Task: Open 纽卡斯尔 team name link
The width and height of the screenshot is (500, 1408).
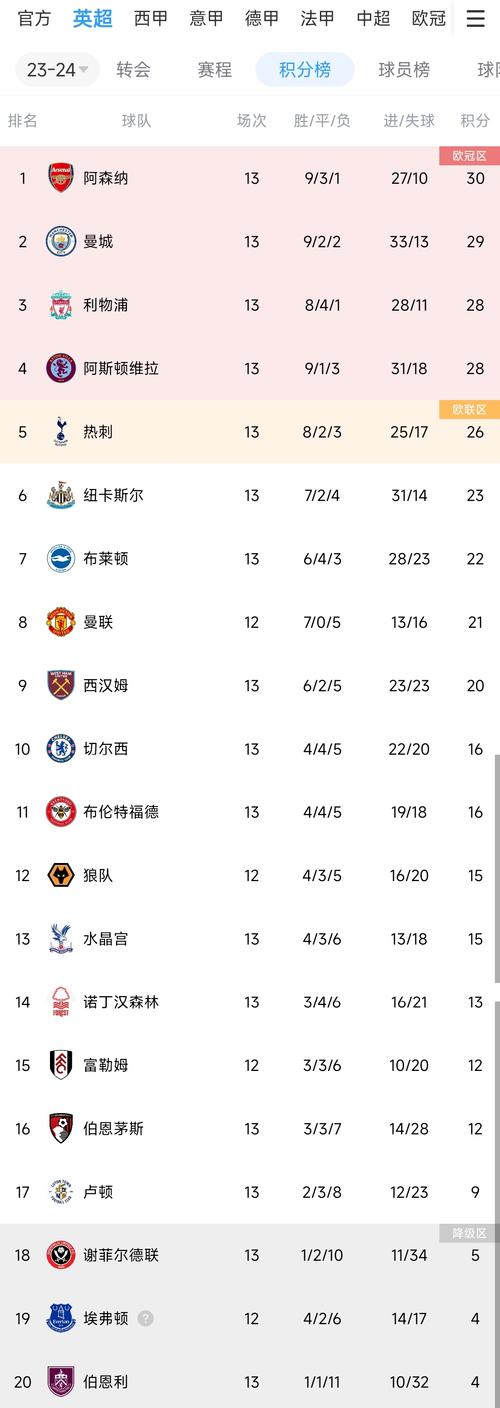Action: (113, 495)
